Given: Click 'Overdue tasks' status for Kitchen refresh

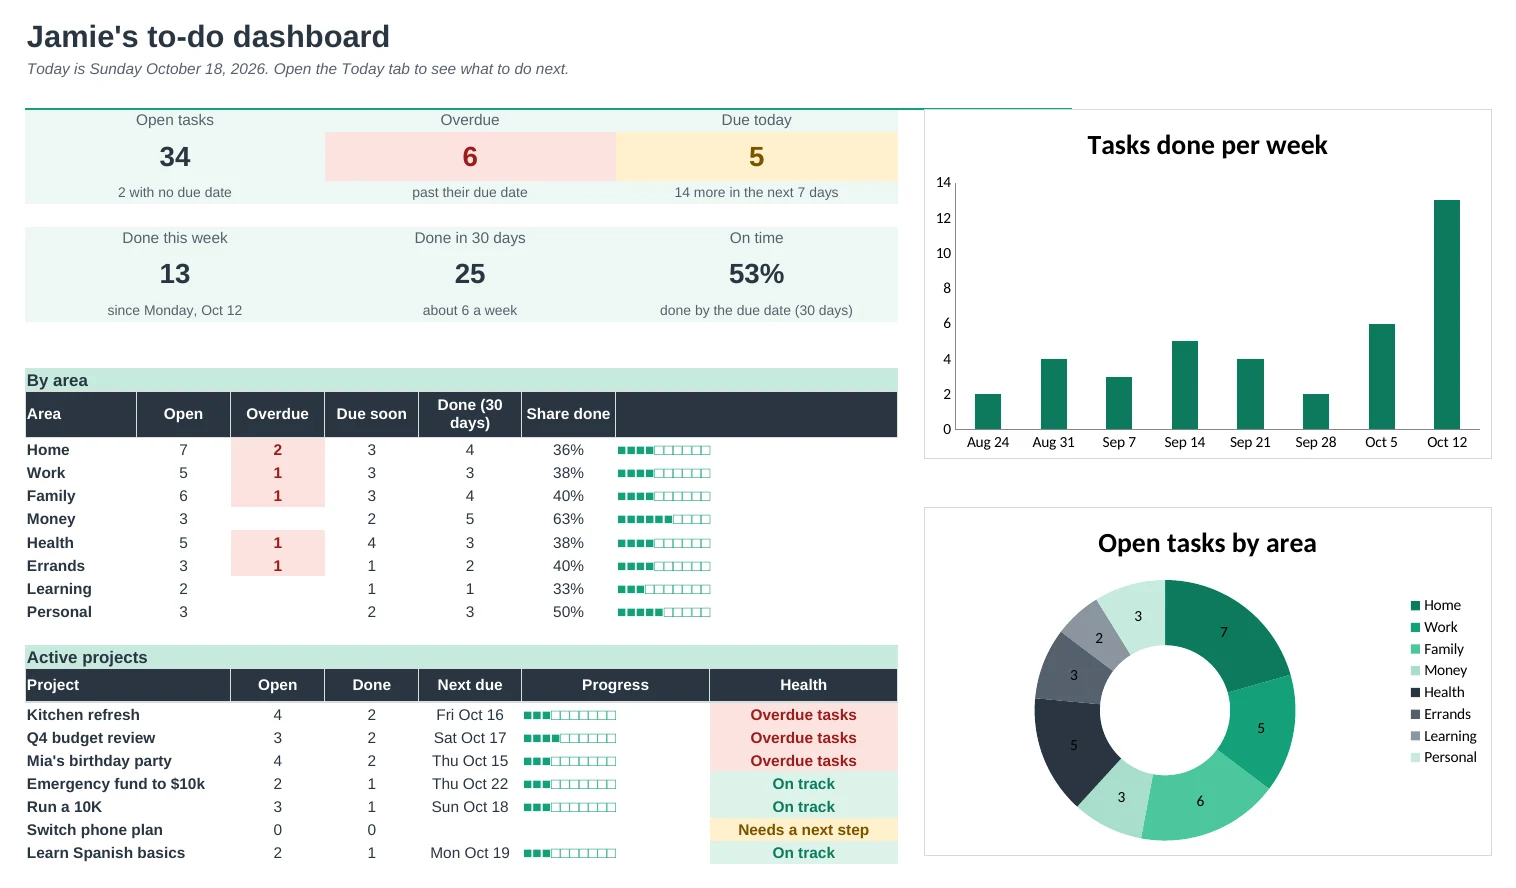Looking at the screenshot, I should [x=804, y=715].
